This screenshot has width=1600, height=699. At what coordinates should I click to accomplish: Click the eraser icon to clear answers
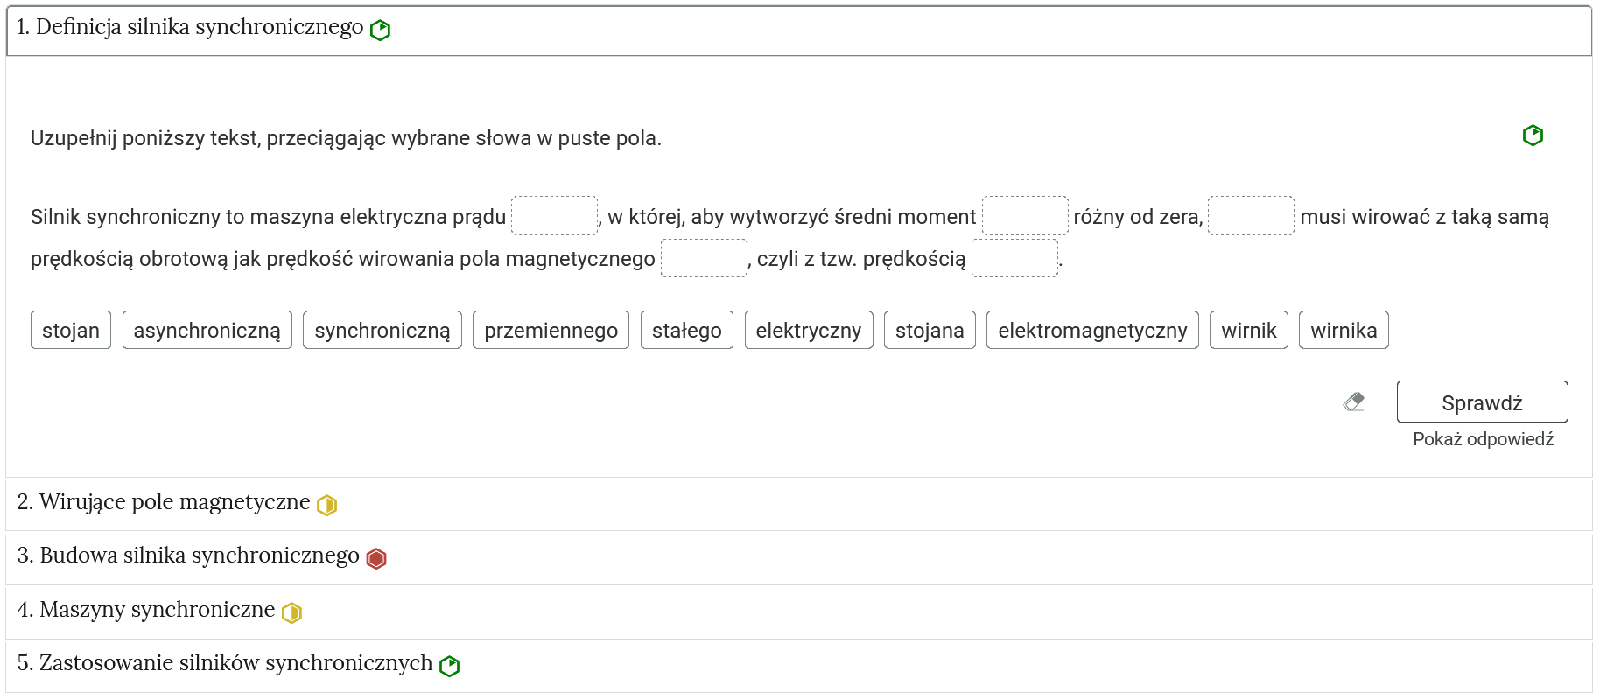click(x=1354, y=402)
